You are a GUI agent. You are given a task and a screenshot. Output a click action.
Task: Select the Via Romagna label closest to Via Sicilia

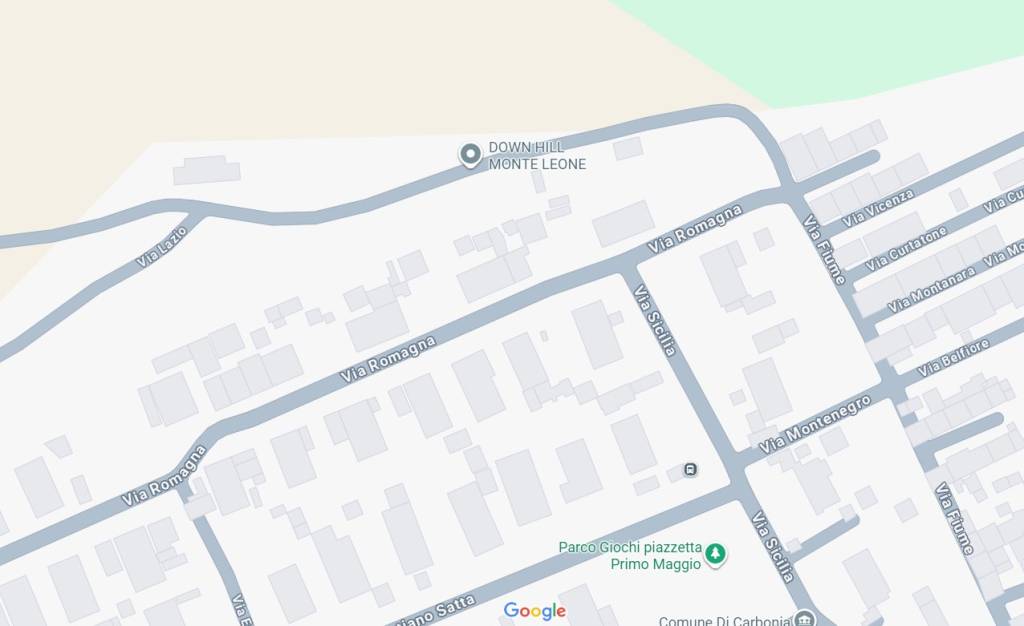tap(695, 228)
